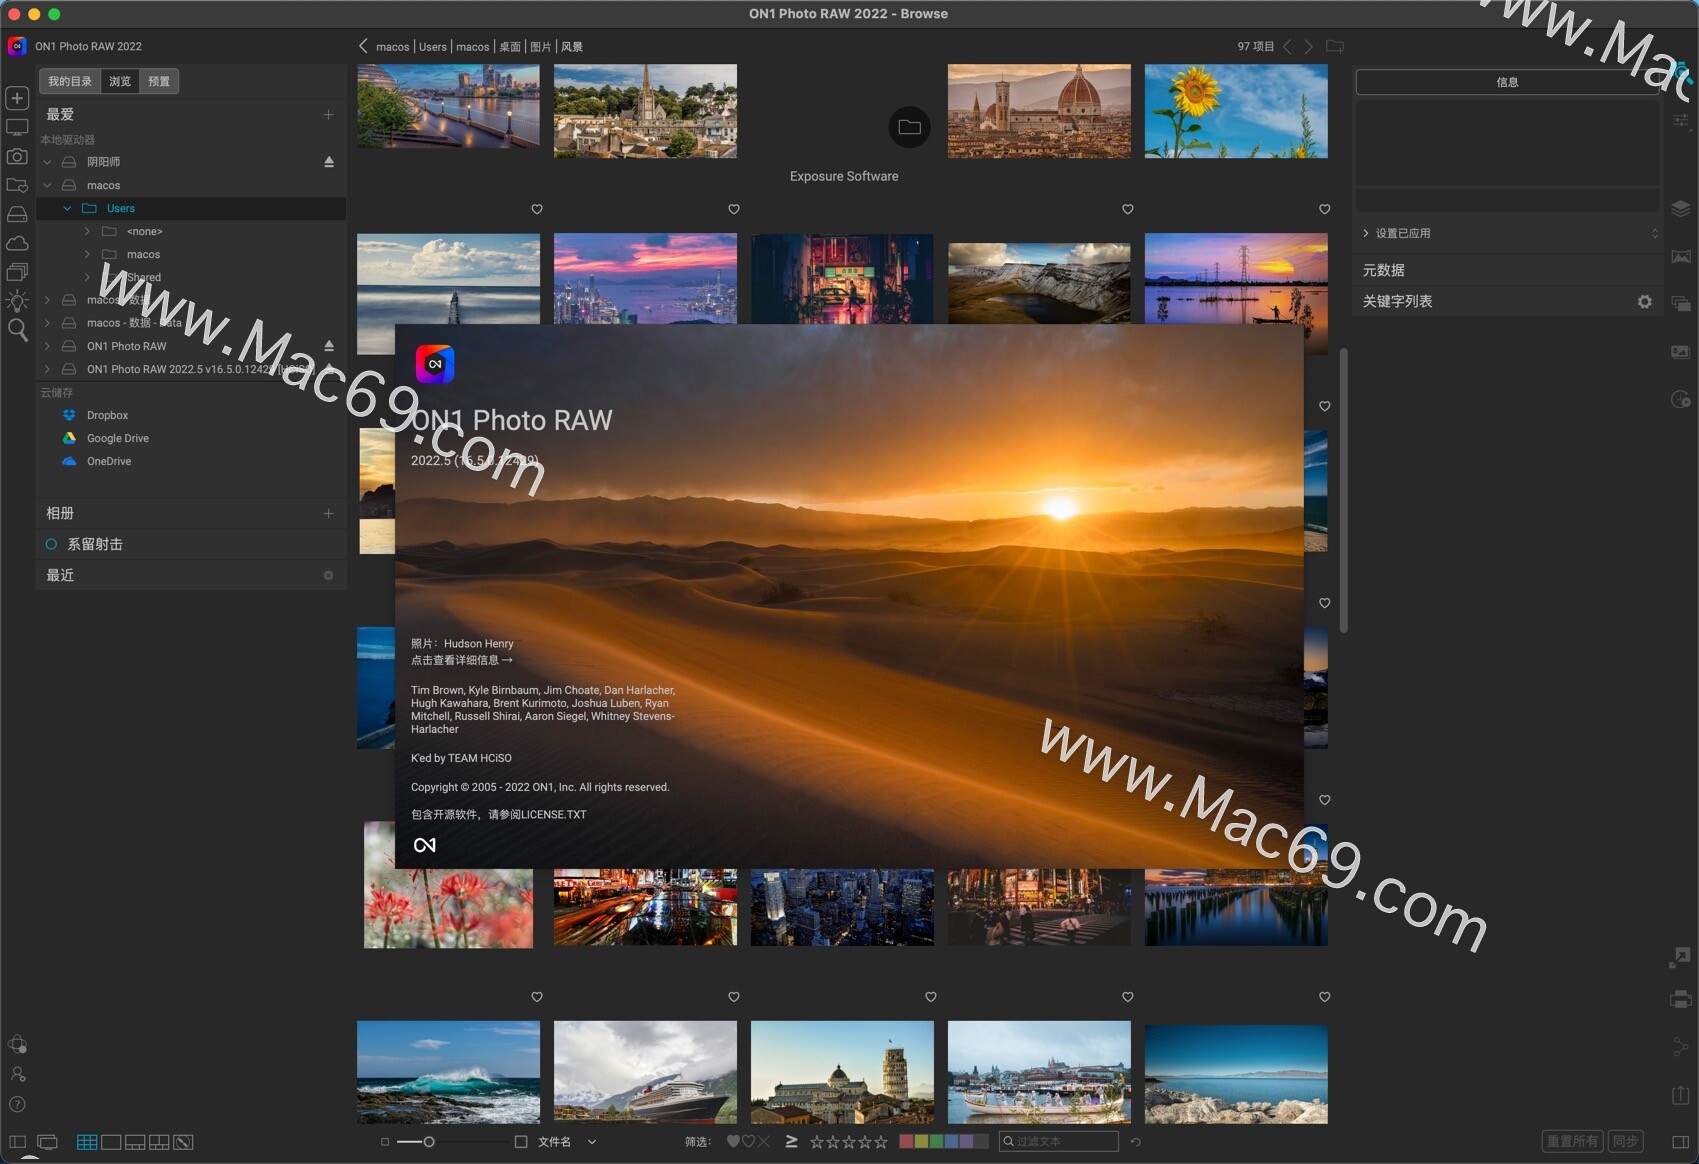Toggle the square checkbox beside 文件名

pos(520,1141)
